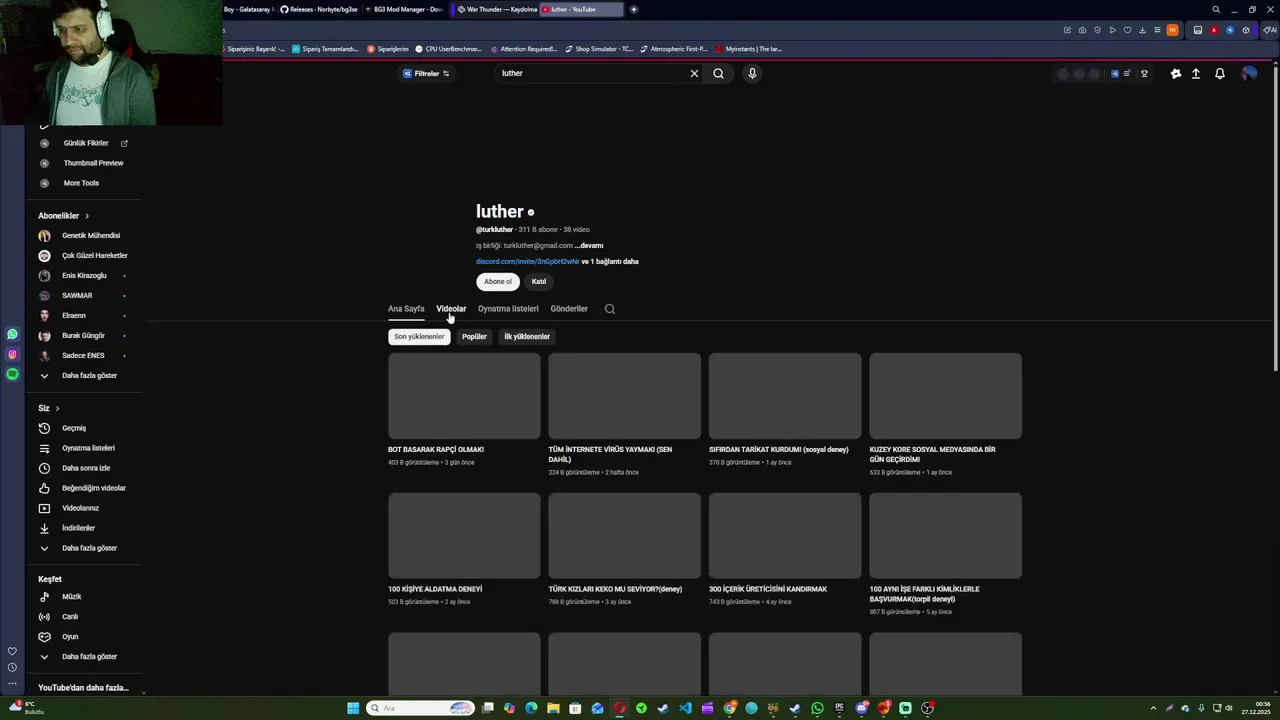Image resolution: width=1280 pixels, height=720 pixels.
Task: Select the İlk yüklenenler sort chip
Action: [x=527, y=337]
